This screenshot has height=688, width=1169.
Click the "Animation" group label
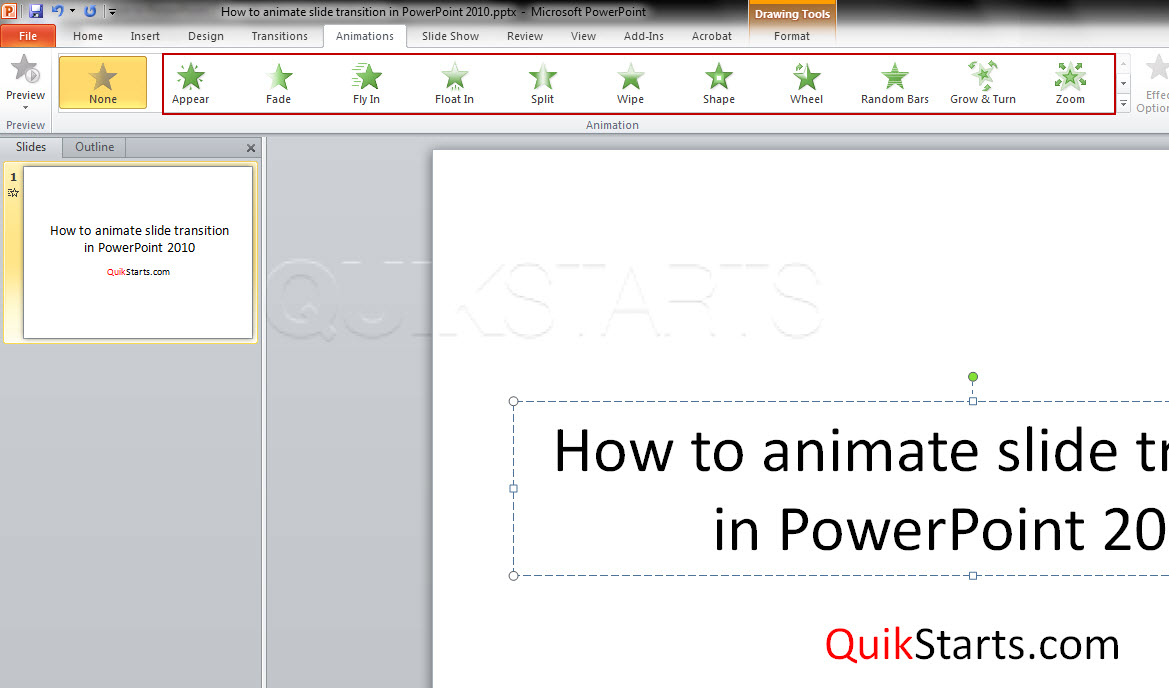pyautogui.click(x=612, y=125)
